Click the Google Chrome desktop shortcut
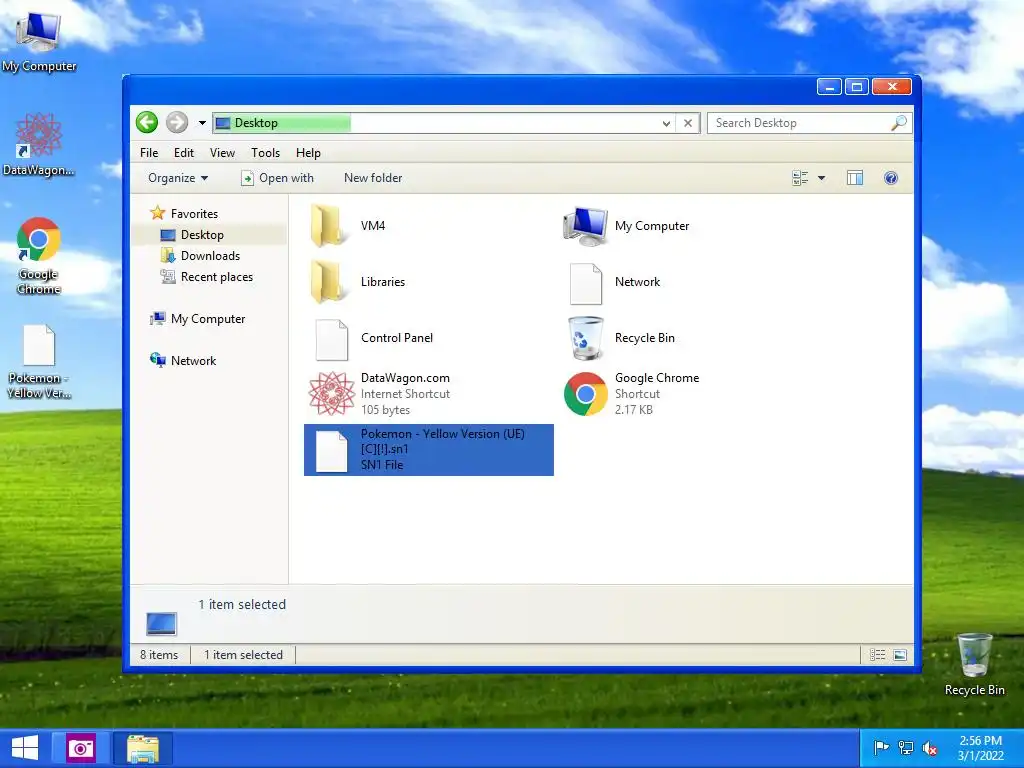Screen dimensions: 1024x768 click(x=39, y=256)
